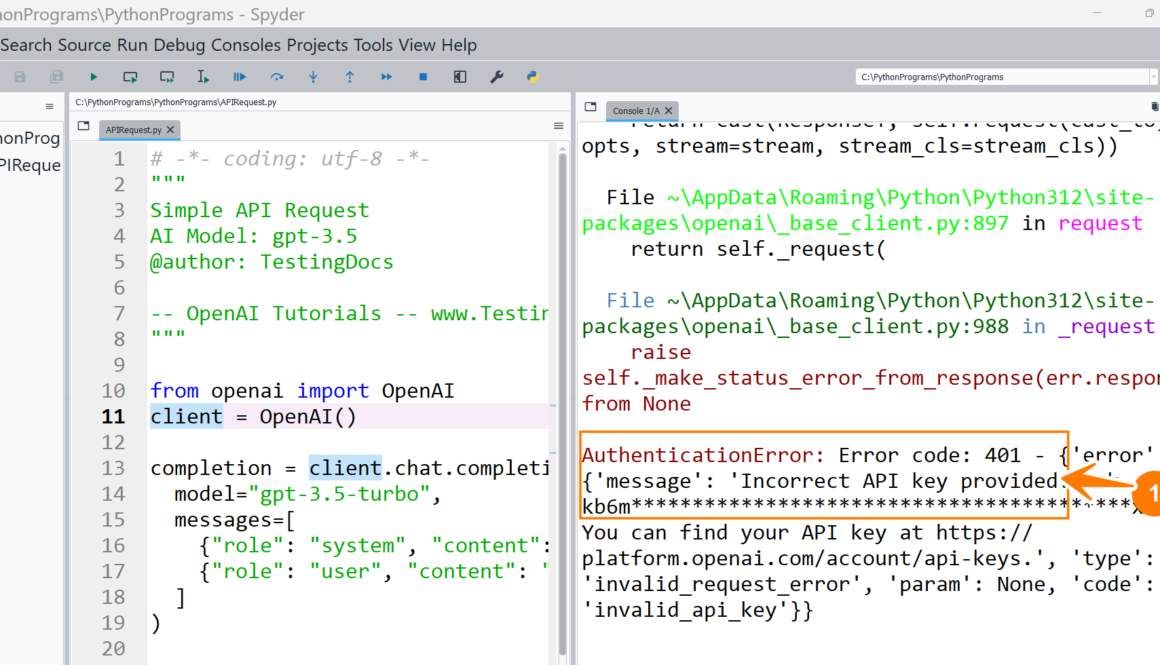Open the PYTHONPATH manager Python icon
1160x665 pixels.
[533, 77]
